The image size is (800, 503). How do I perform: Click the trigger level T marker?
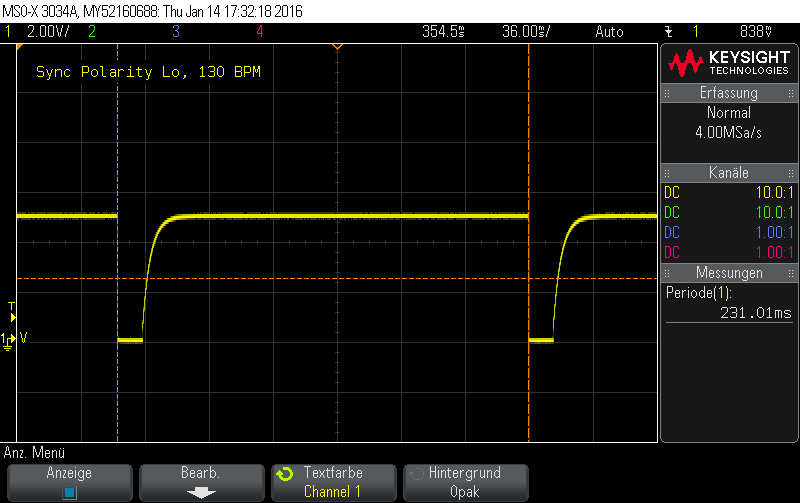[x=12, y=311]
